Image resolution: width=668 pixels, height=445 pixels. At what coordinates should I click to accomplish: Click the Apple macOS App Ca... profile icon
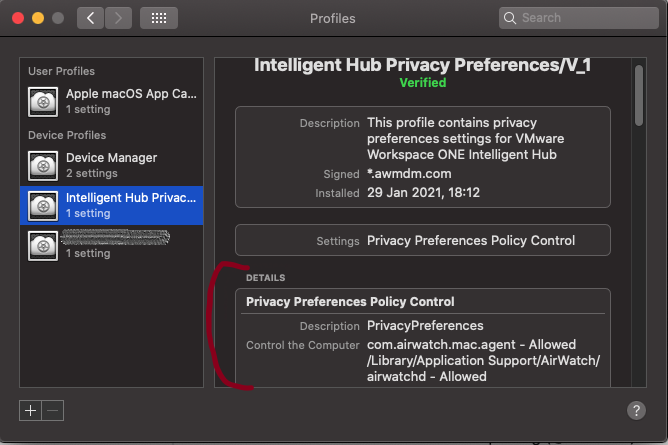pos(43,102)
